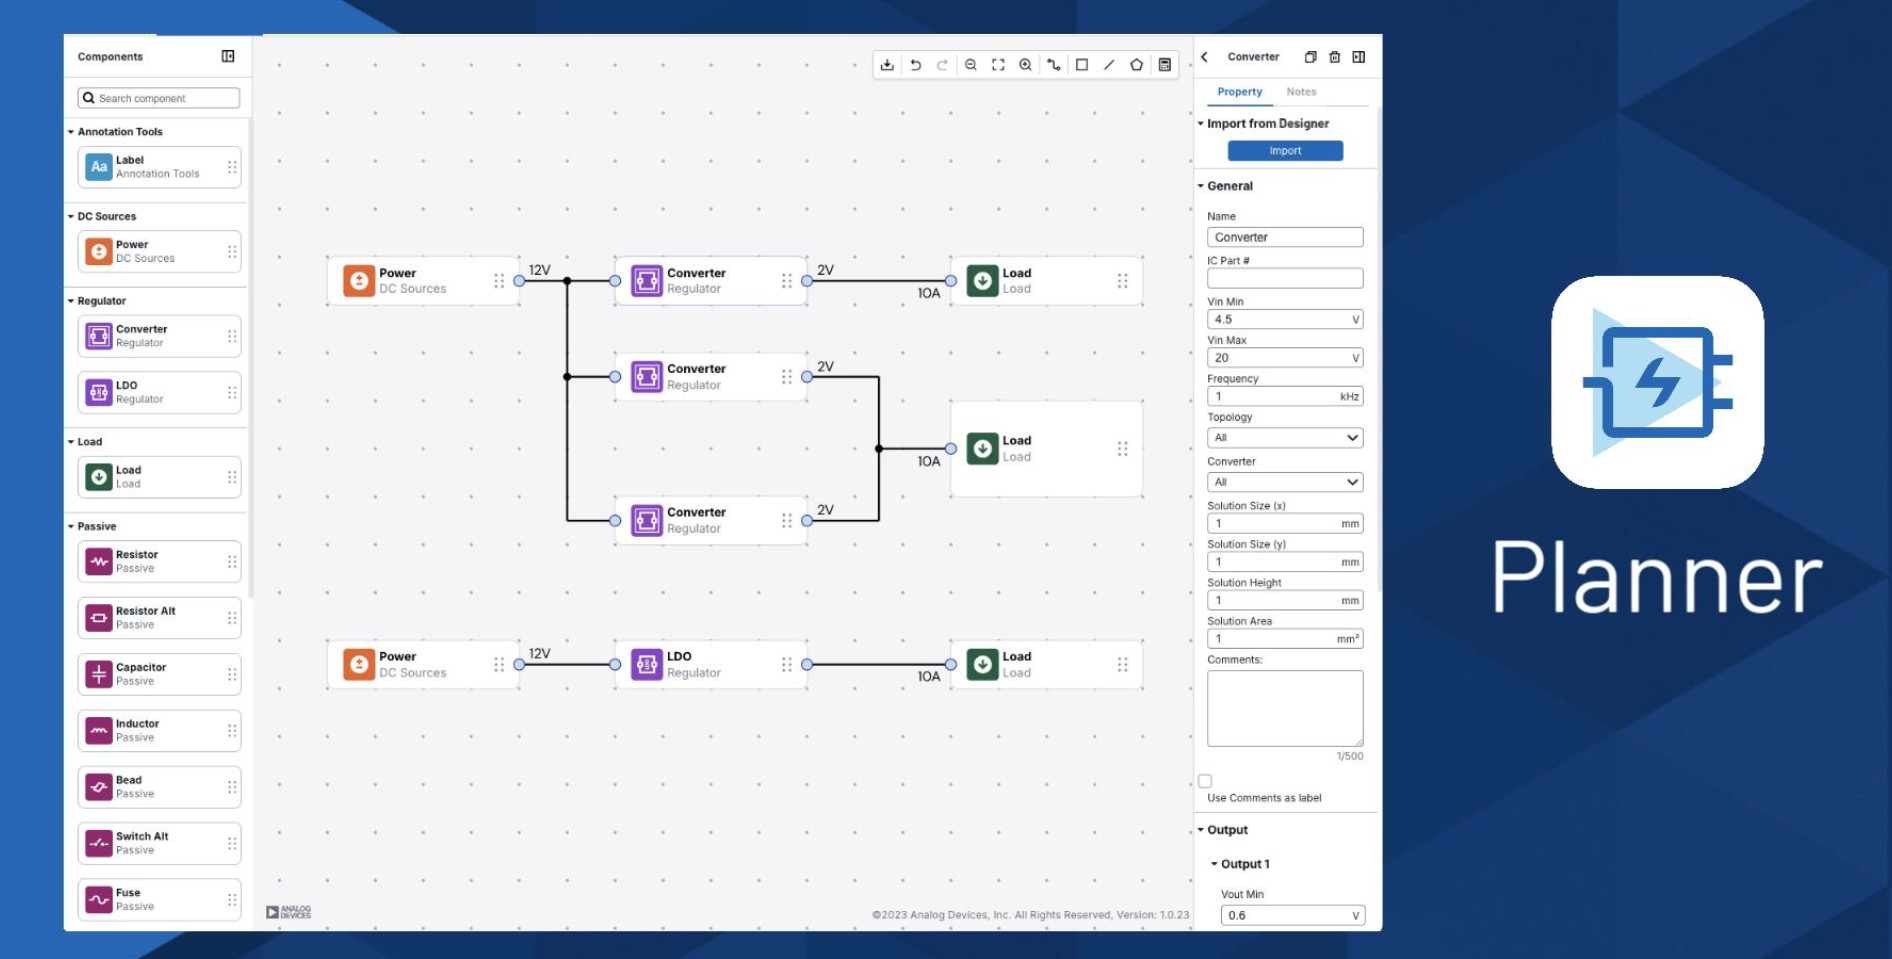Collapse the General properties section
The height and width of the screenshot is (959, 1892).
click(x=1201, y=186)
